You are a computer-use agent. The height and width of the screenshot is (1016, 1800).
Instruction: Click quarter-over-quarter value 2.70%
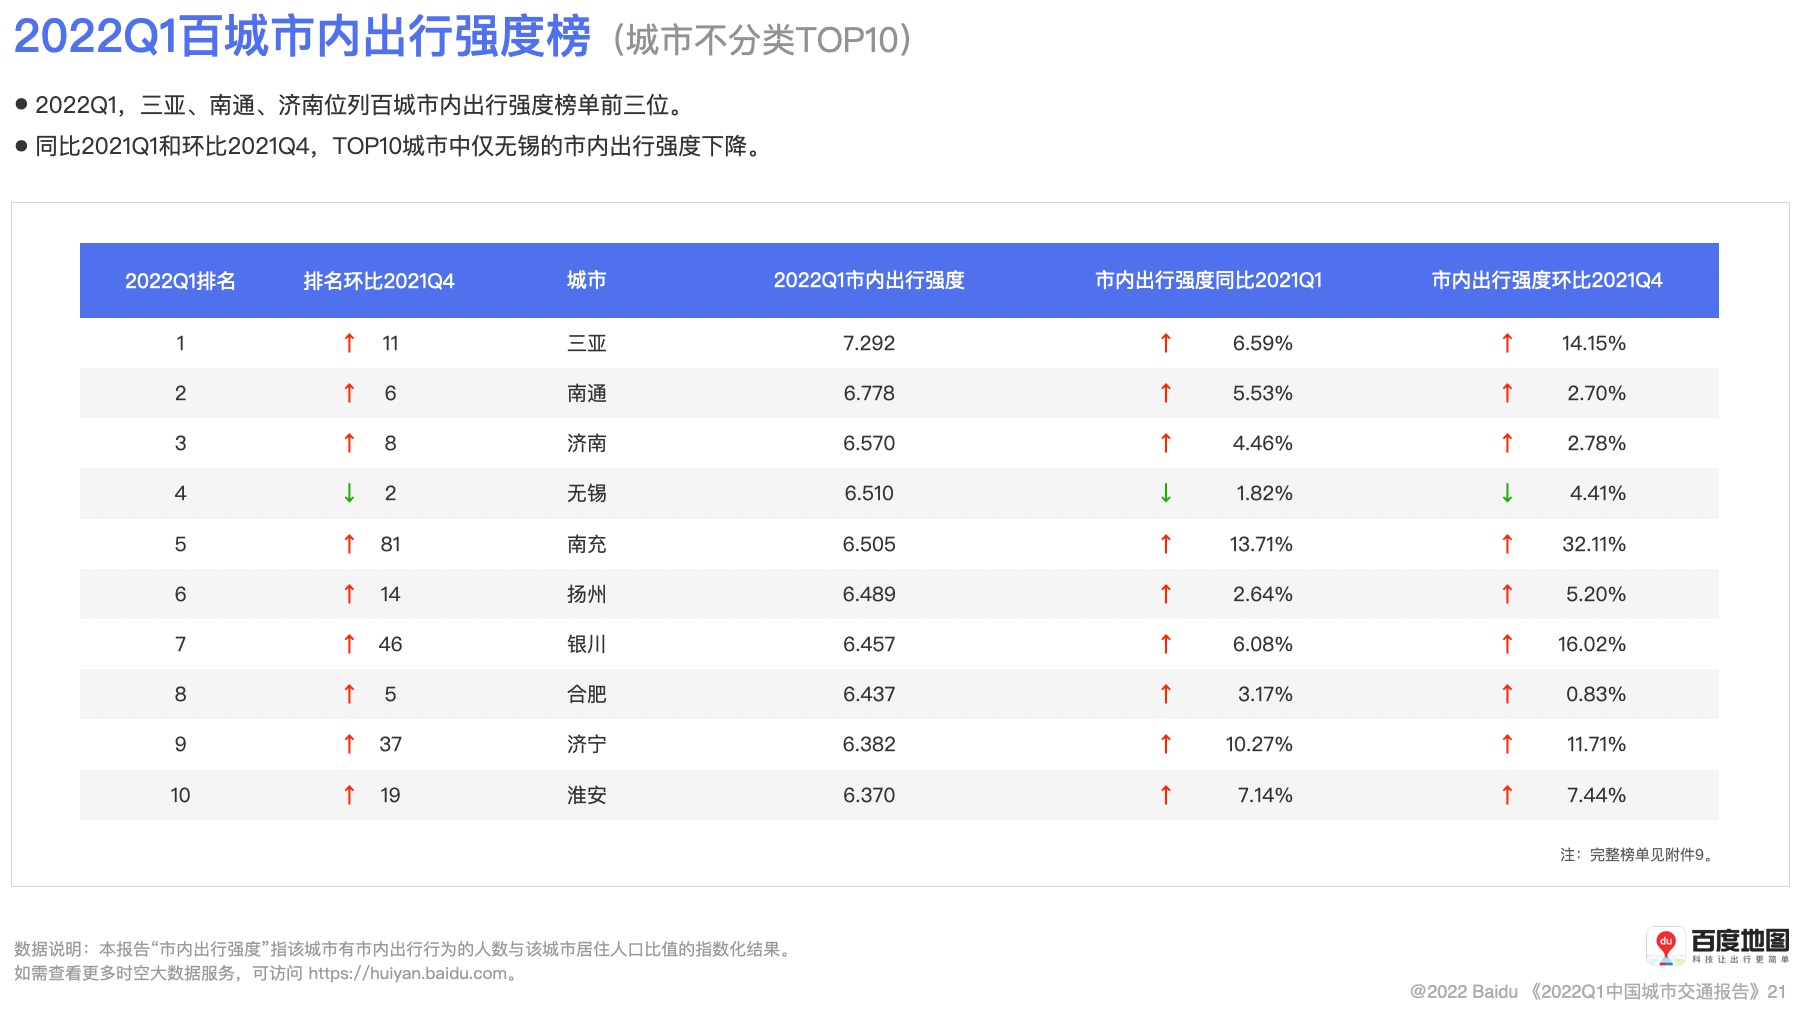(1597, 393)
